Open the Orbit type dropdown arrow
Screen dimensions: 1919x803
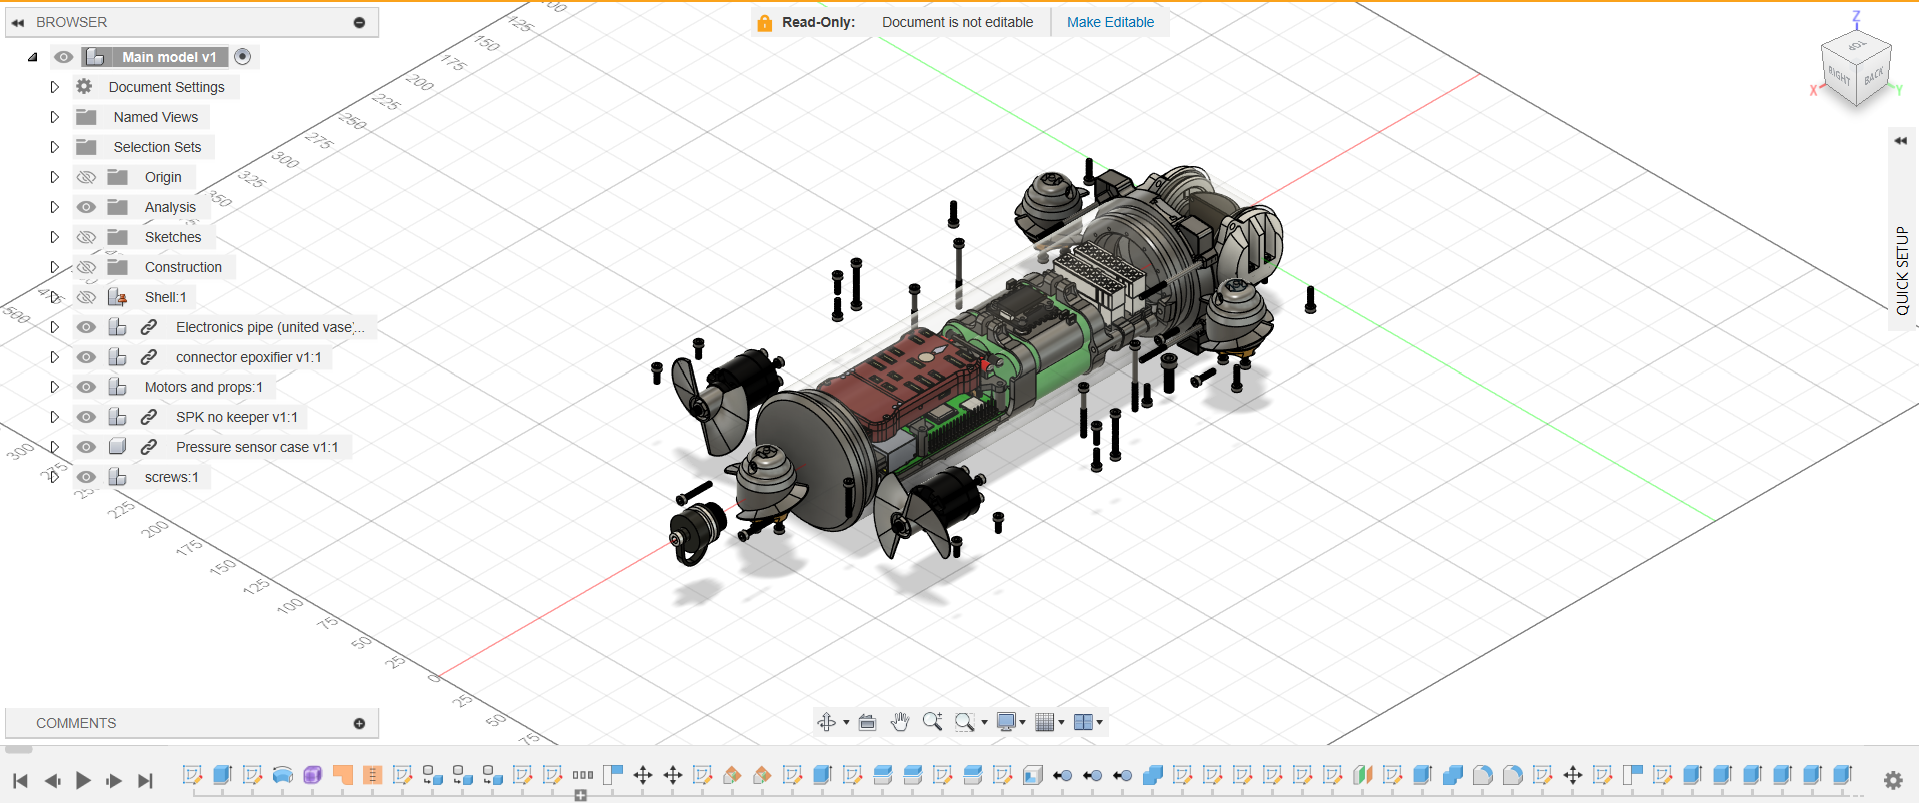(x=846, y=722)
